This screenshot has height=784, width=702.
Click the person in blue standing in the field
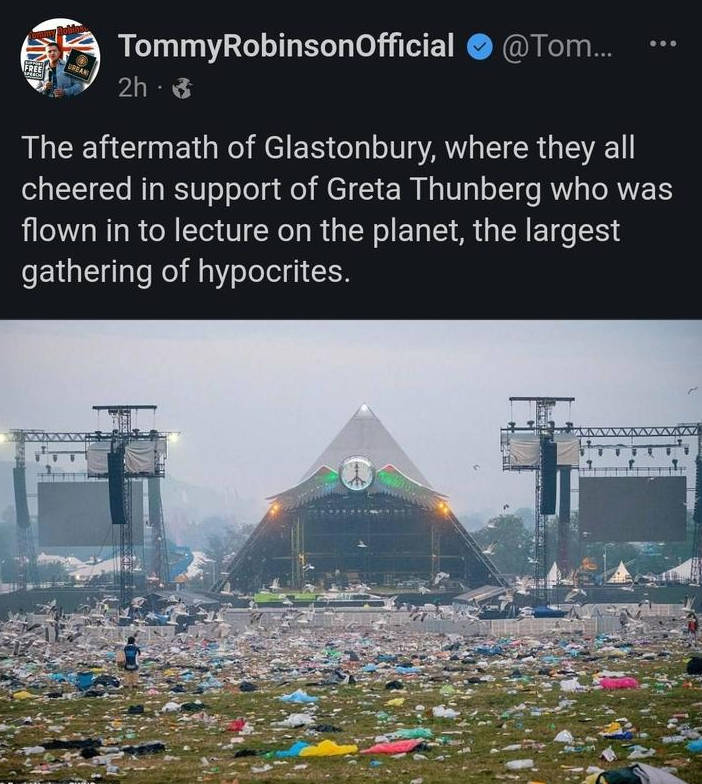tap(131, 655)
